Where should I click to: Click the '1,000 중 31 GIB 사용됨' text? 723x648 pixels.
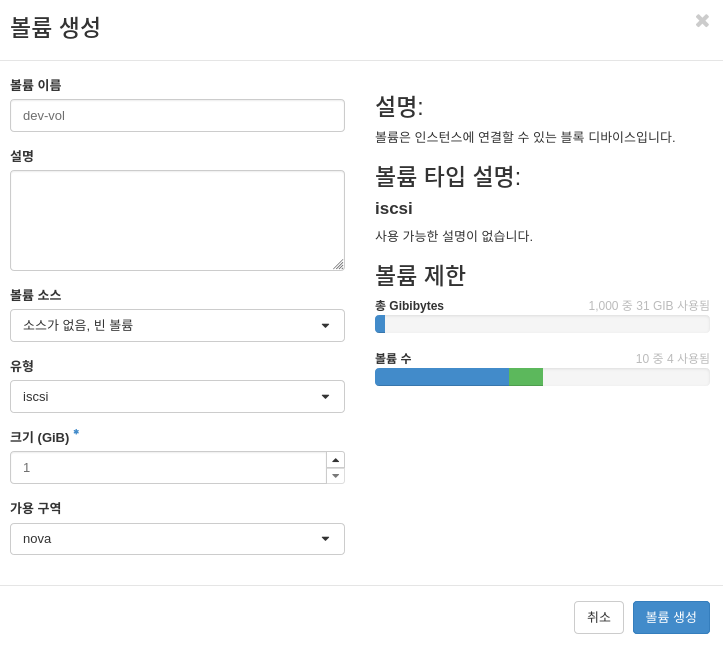[x=649, y=306]
